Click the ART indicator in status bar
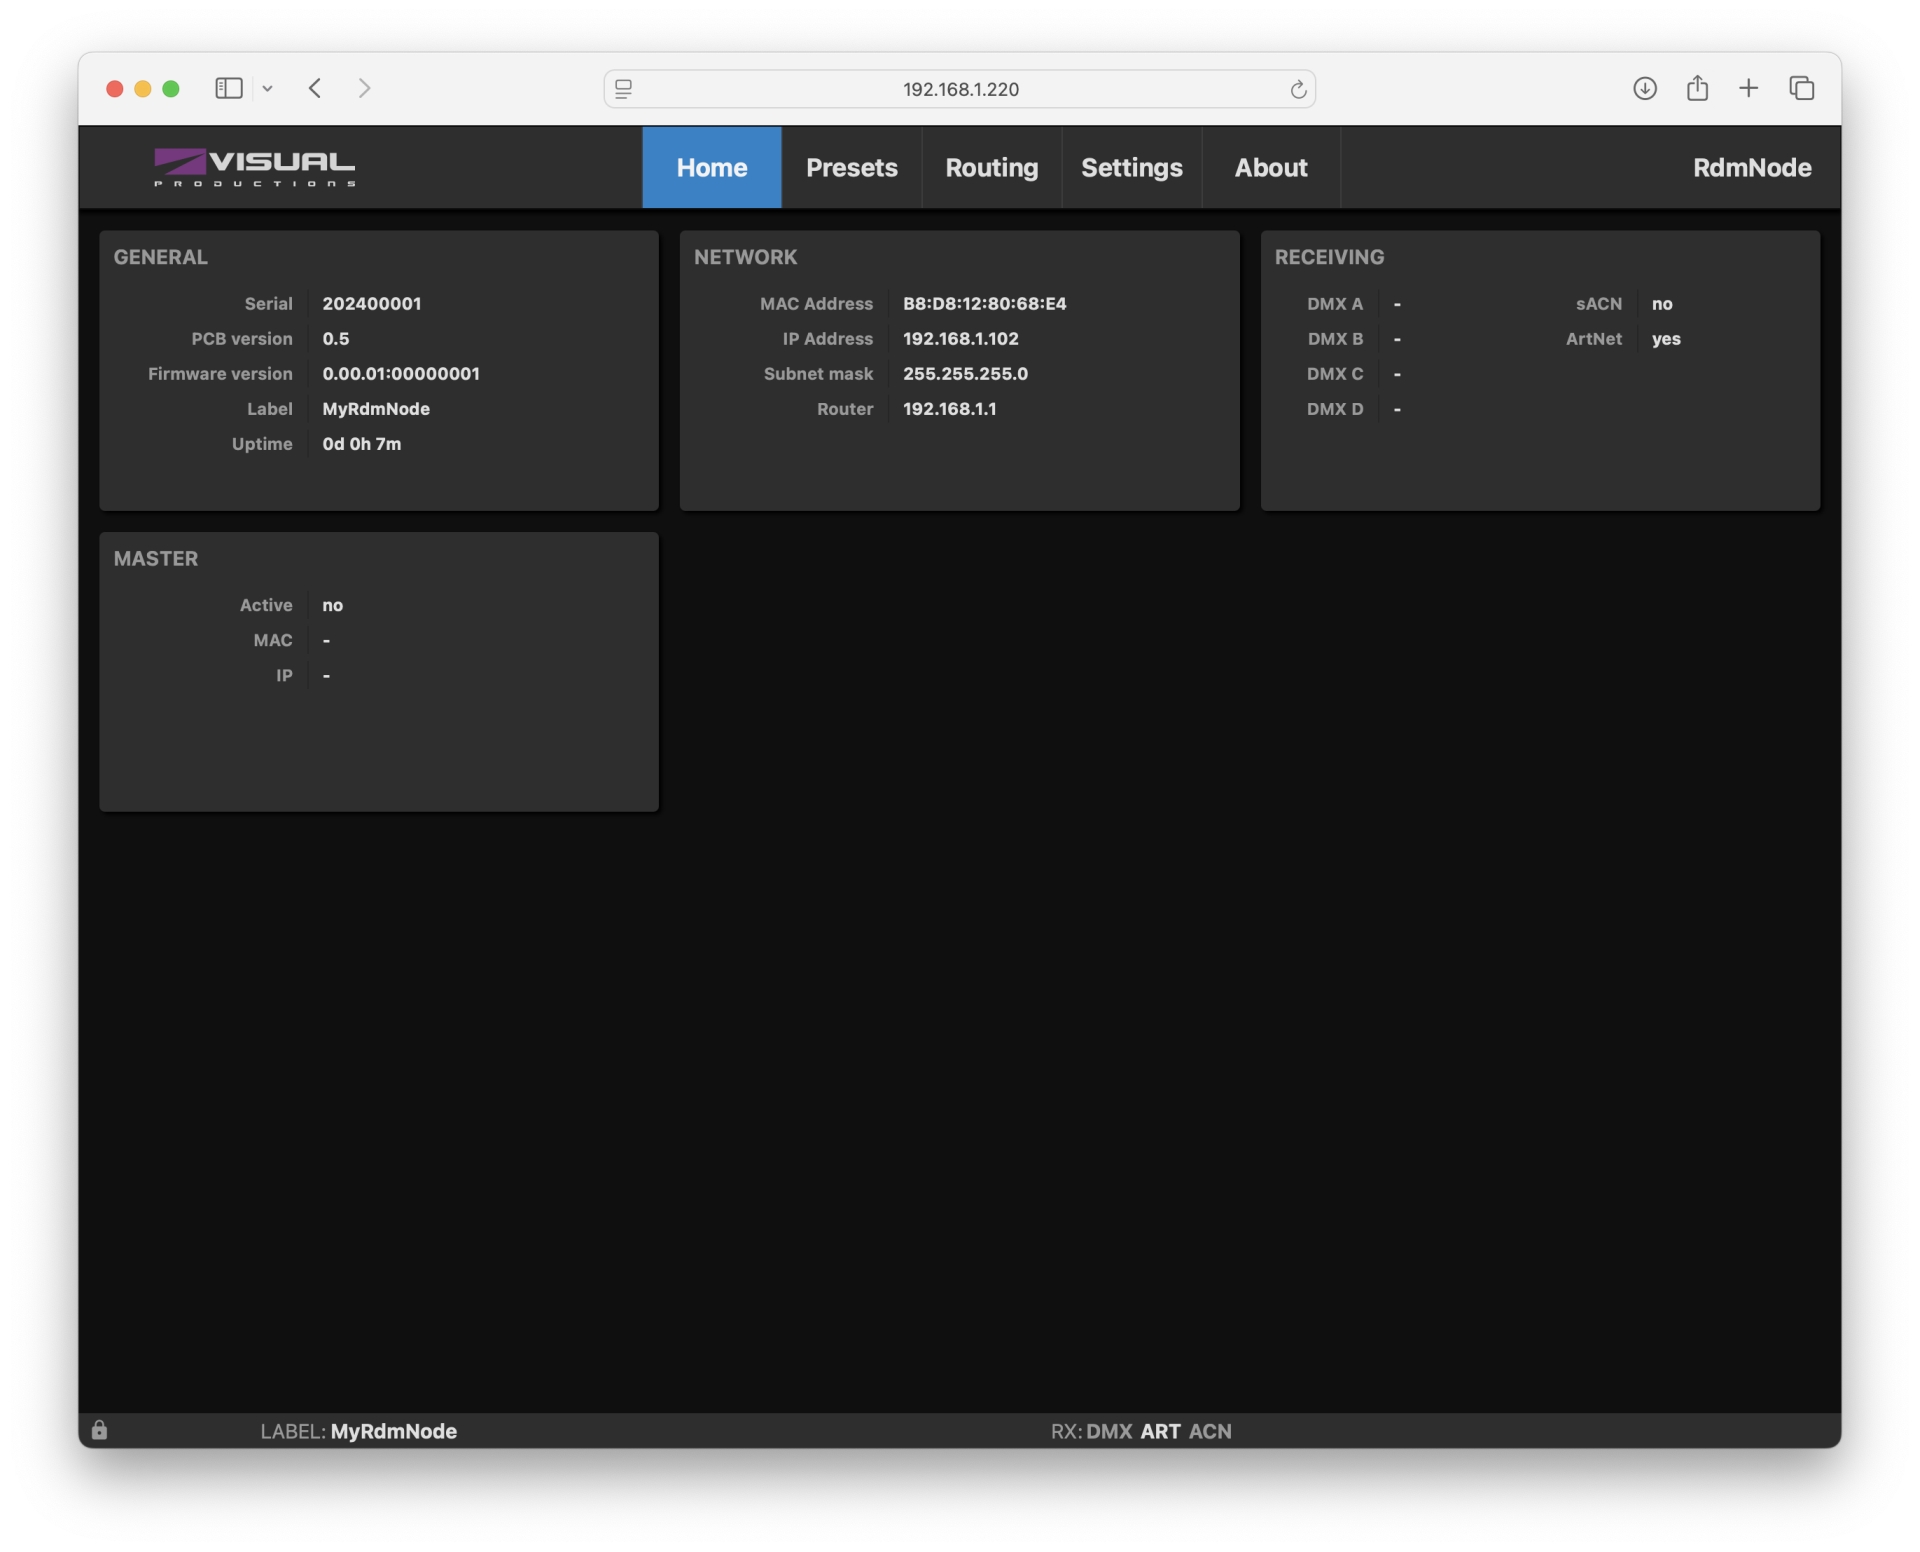Screen dimensions: 1920x1552 [1160, 1431]
